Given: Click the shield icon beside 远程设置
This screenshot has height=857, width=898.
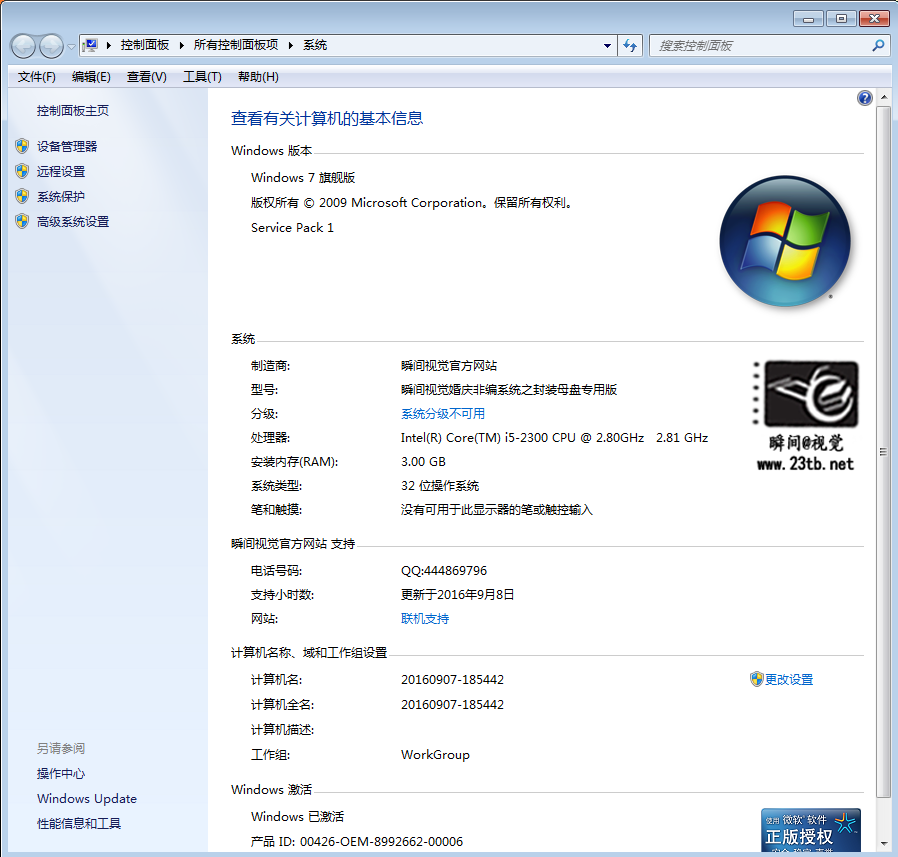Looking at the screenshot, I should click(x=22, y=171).
